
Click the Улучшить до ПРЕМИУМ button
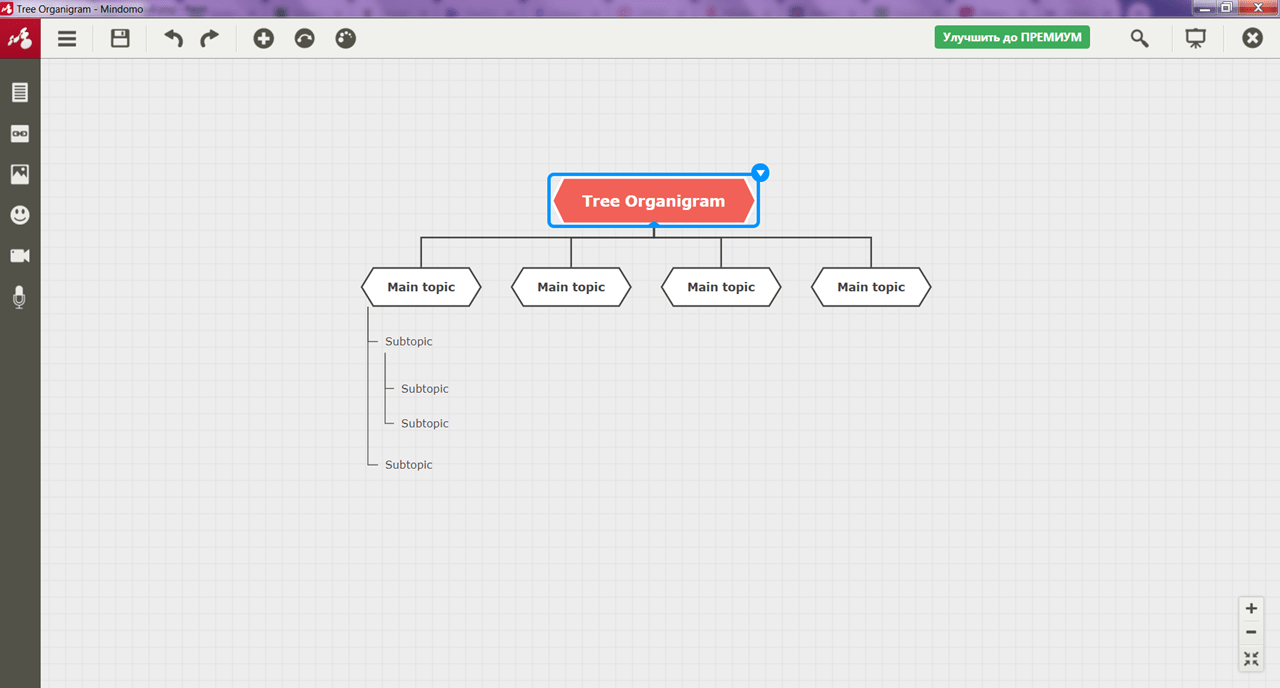(x=1012, y=37)
